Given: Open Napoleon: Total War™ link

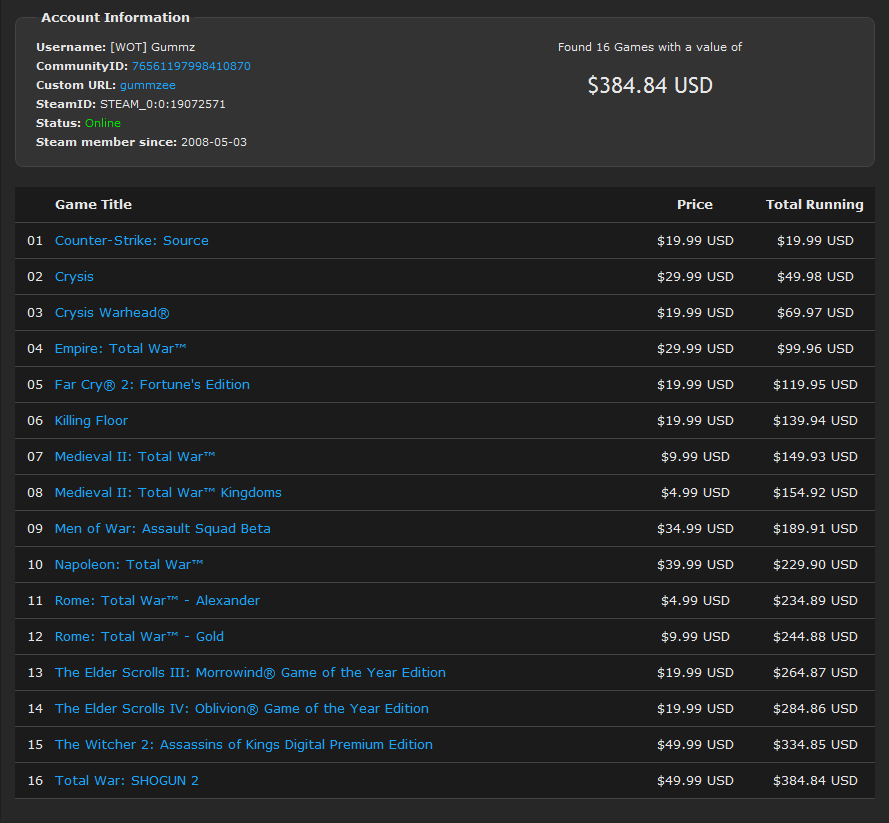Looking at the screenshot, I should coord(128,564).
